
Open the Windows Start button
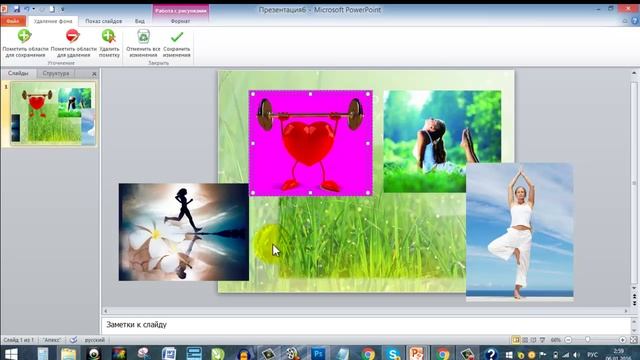(11, 353)
